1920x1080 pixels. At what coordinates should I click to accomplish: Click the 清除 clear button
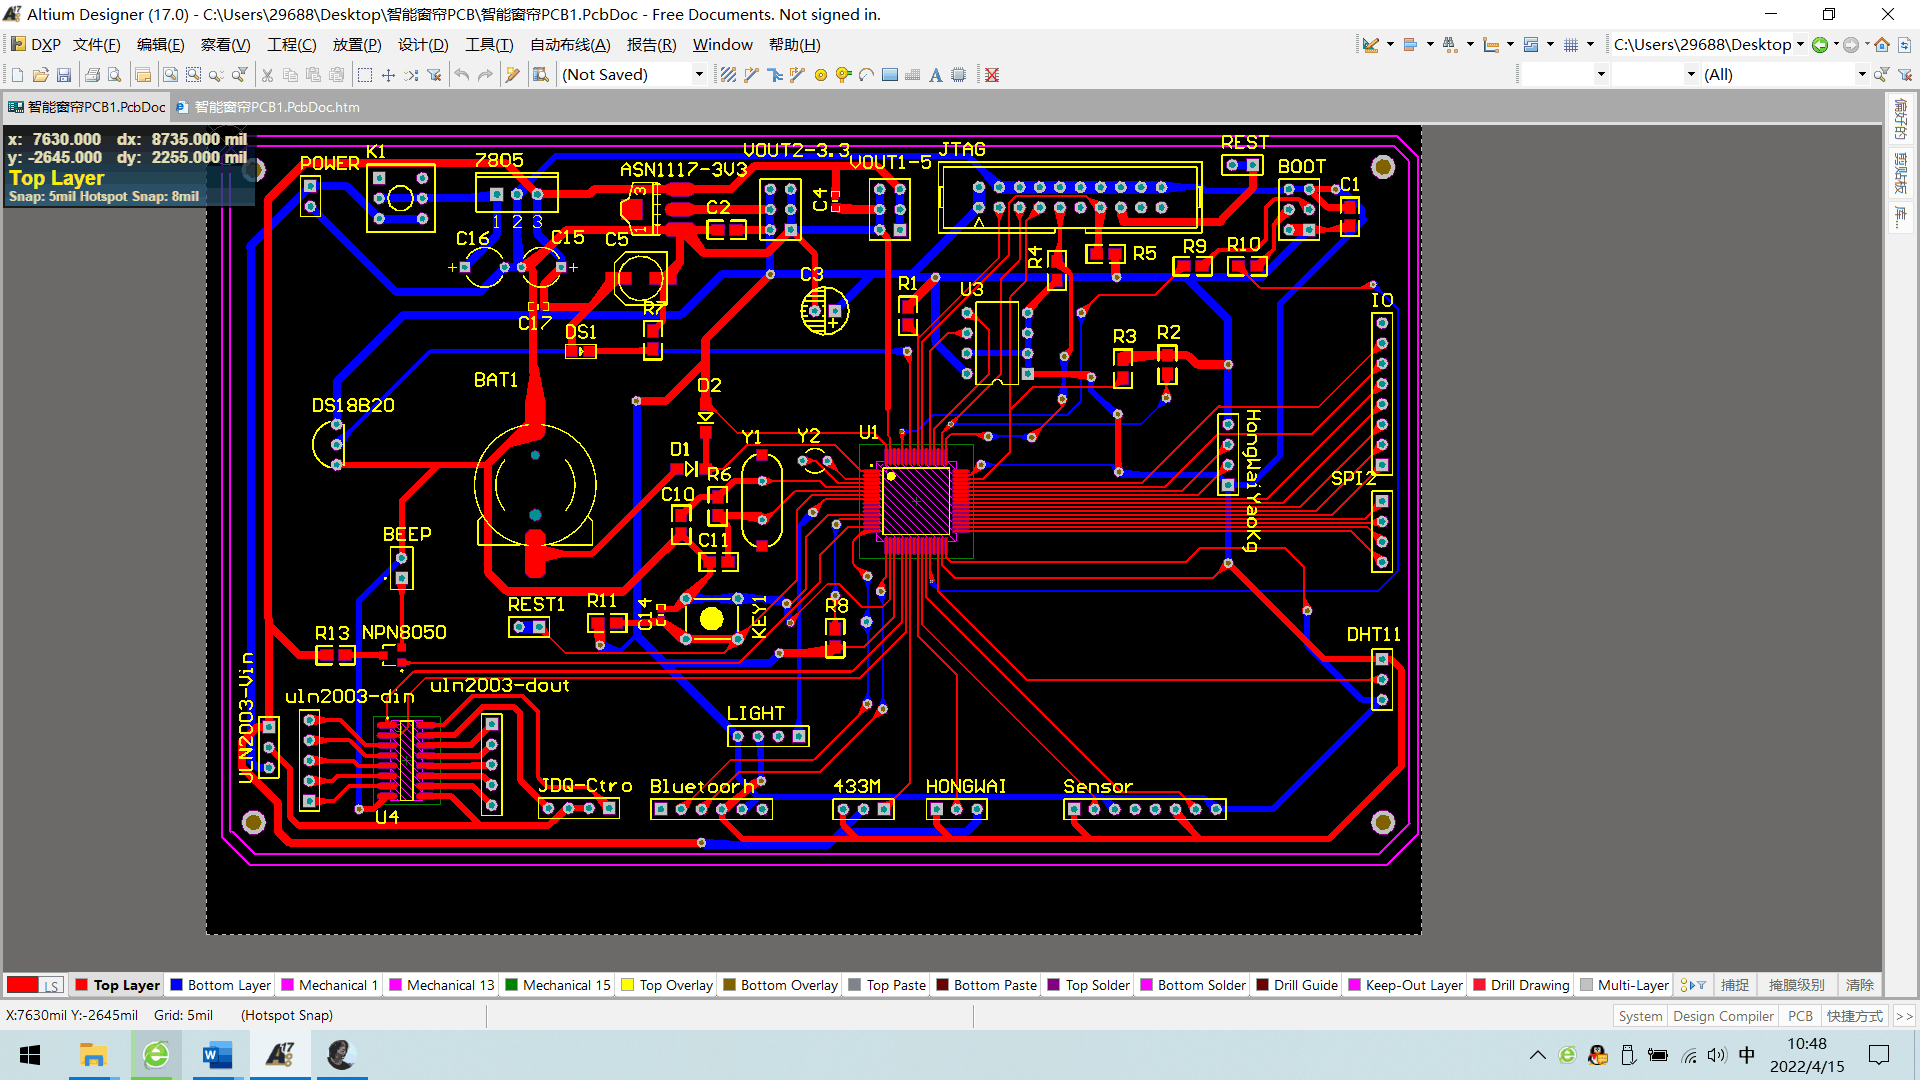tap(1859, 985)
